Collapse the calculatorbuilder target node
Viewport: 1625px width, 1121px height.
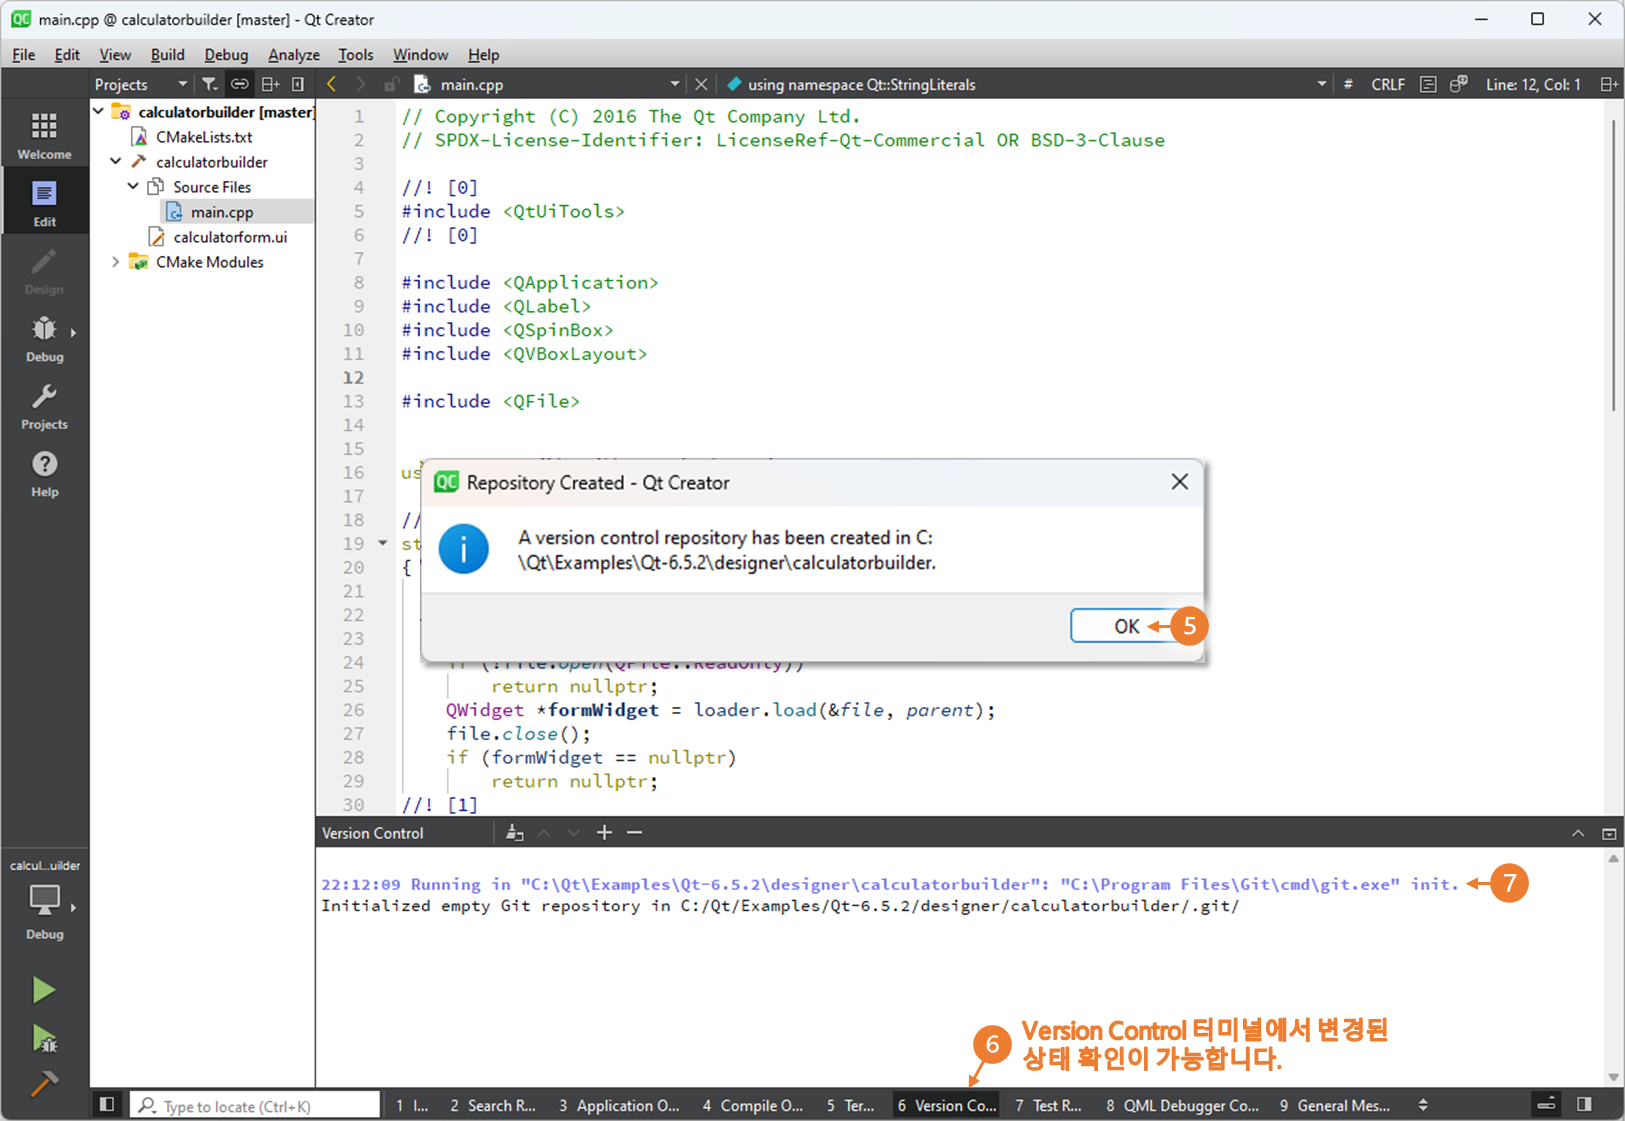(x=116, y=161)
